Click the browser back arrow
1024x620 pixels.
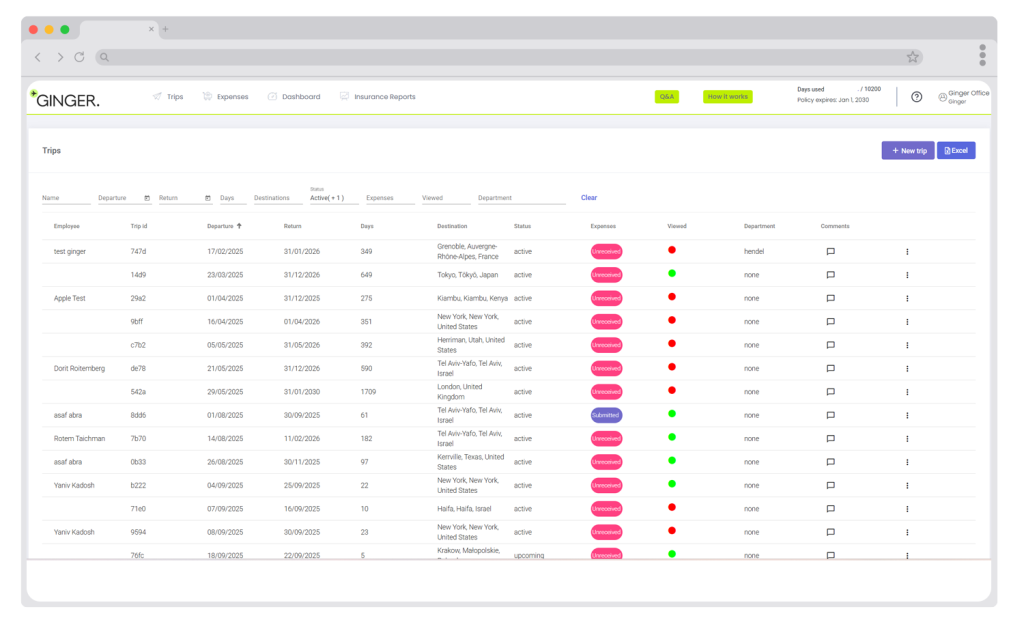(x=38, y=57)
